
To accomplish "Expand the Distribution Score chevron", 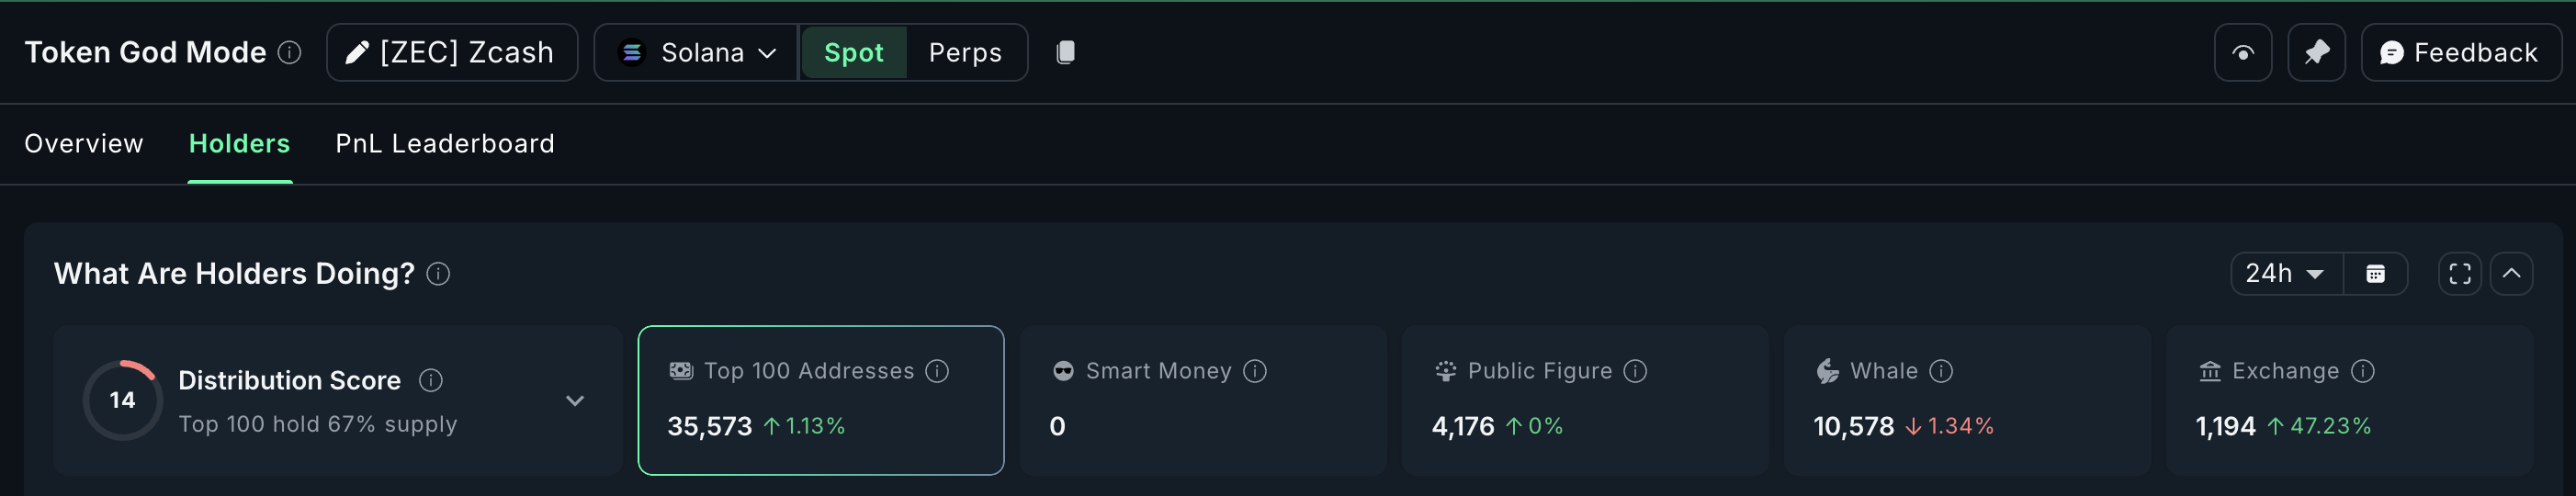I will [575, 401].
